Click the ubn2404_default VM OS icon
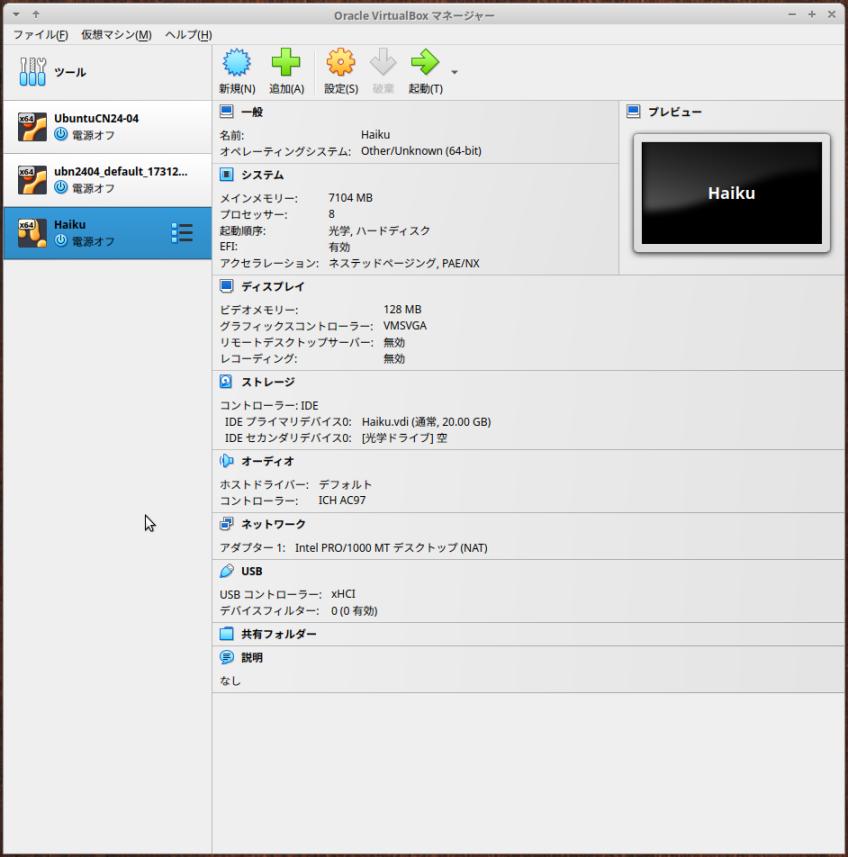This screenshot has width=848, height=857. [32, 180]
